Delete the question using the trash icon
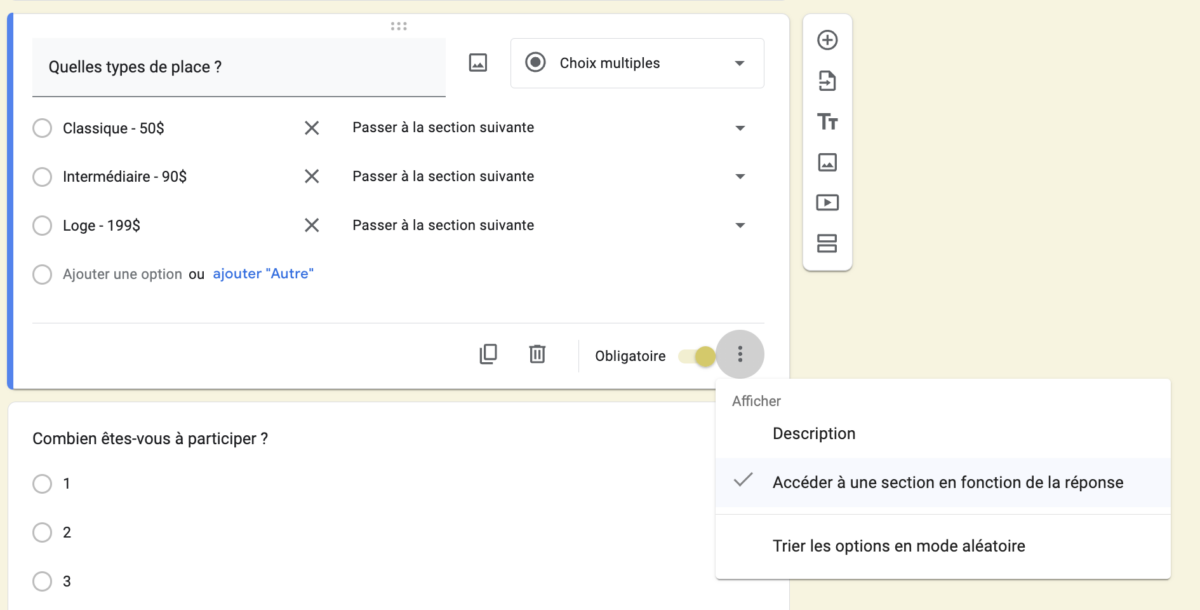 pos(537,354)
